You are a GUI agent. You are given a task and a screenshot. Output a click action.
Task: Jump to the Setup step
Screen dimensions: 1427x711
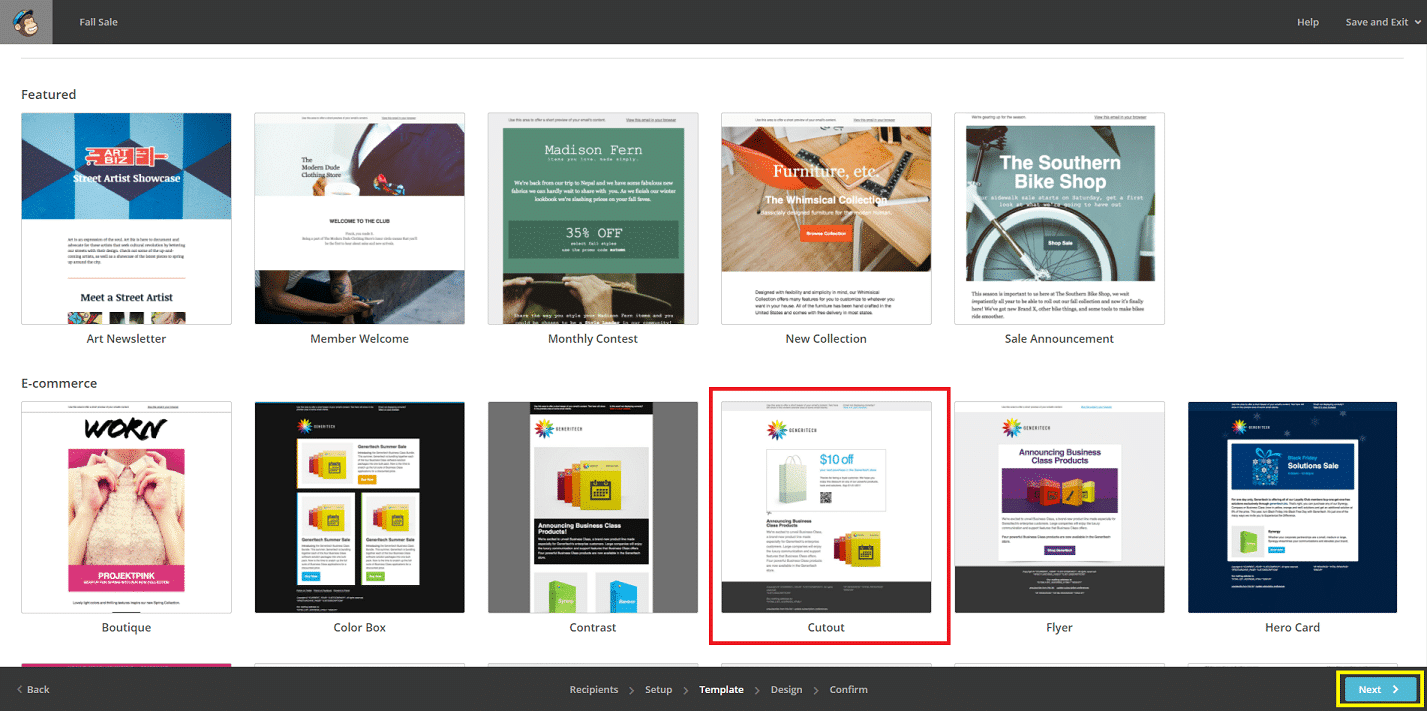(x=658, y=690)
